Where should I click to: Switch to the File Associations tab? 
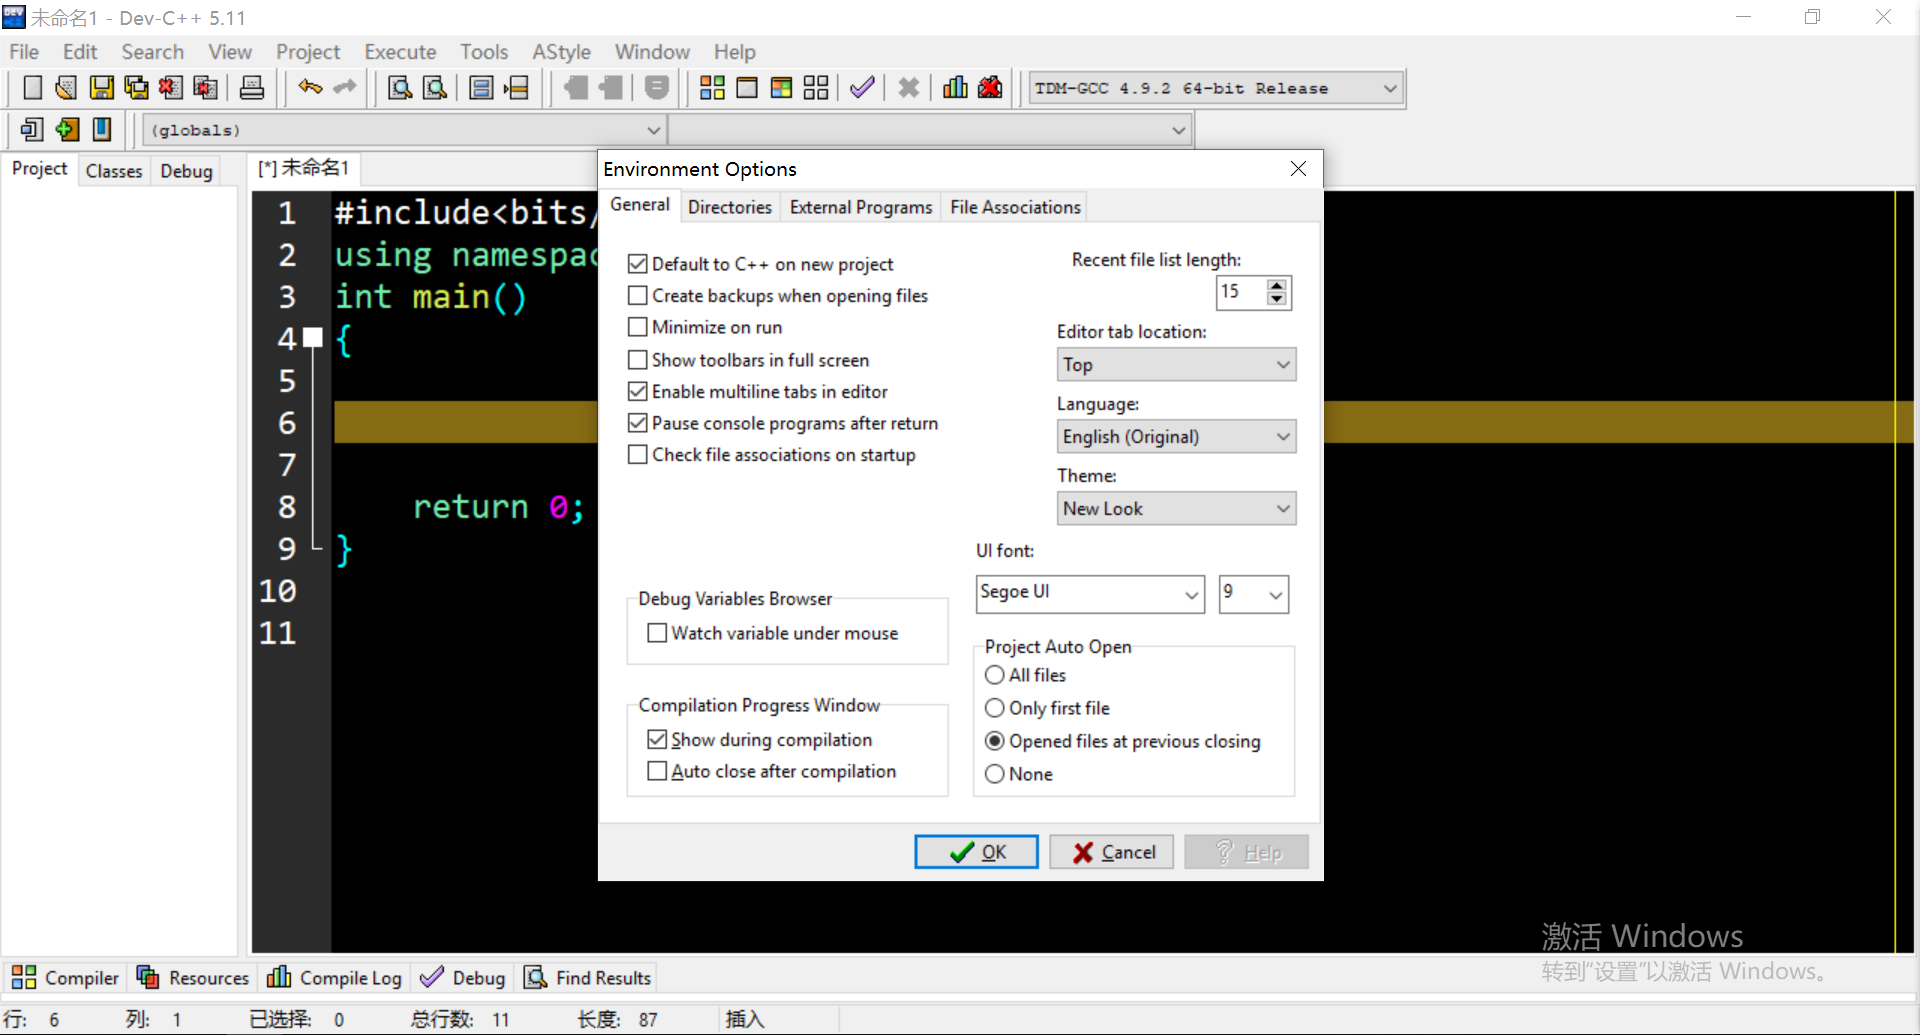pyautogui.click(x=1015, y=207)
